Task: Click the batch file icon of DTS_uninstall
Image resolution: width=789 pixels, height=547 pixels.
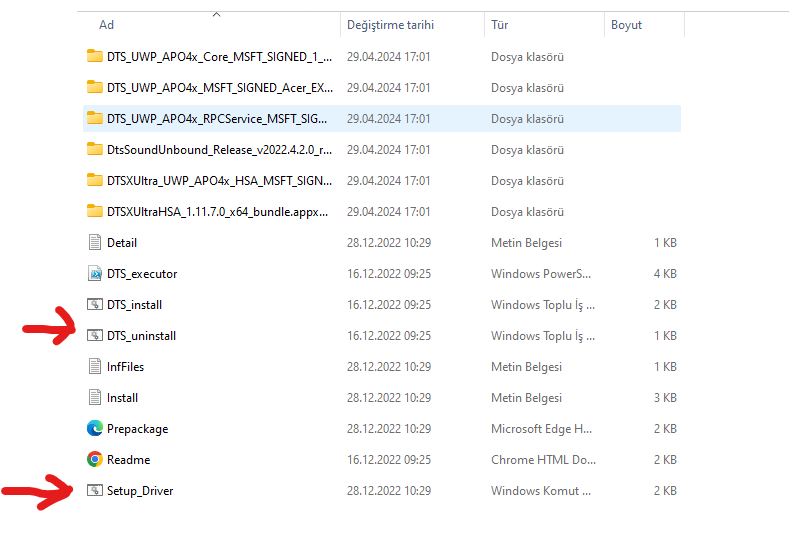Action: 95,335
